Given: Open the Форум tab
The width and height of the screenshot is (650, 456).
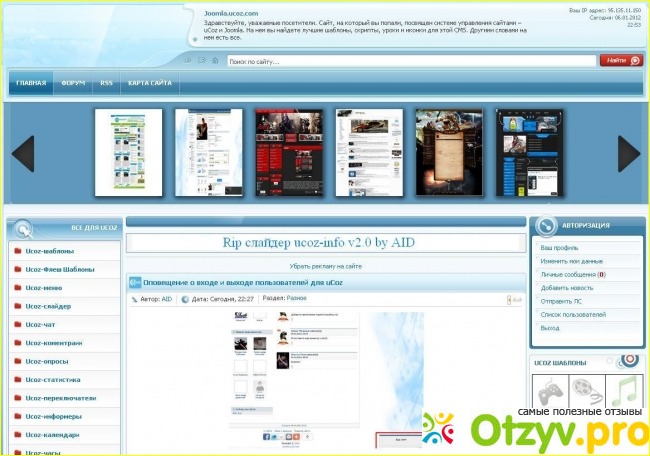Looking at the screenshot, I should pyautogui.click(x=72, y=83).
